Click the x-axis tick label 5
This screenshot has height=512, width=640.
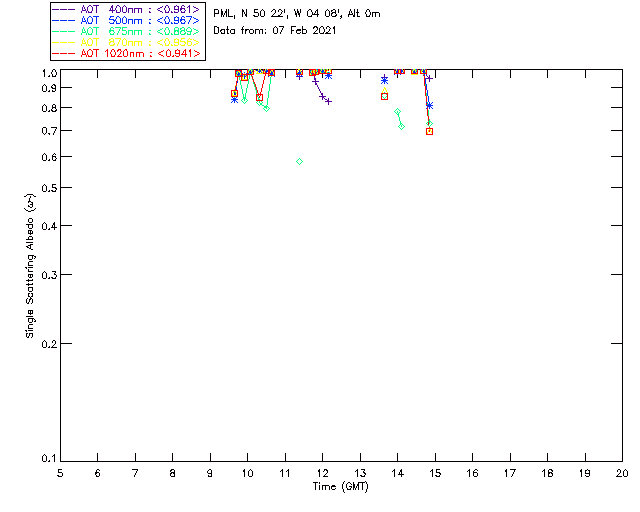click(60, 473)
